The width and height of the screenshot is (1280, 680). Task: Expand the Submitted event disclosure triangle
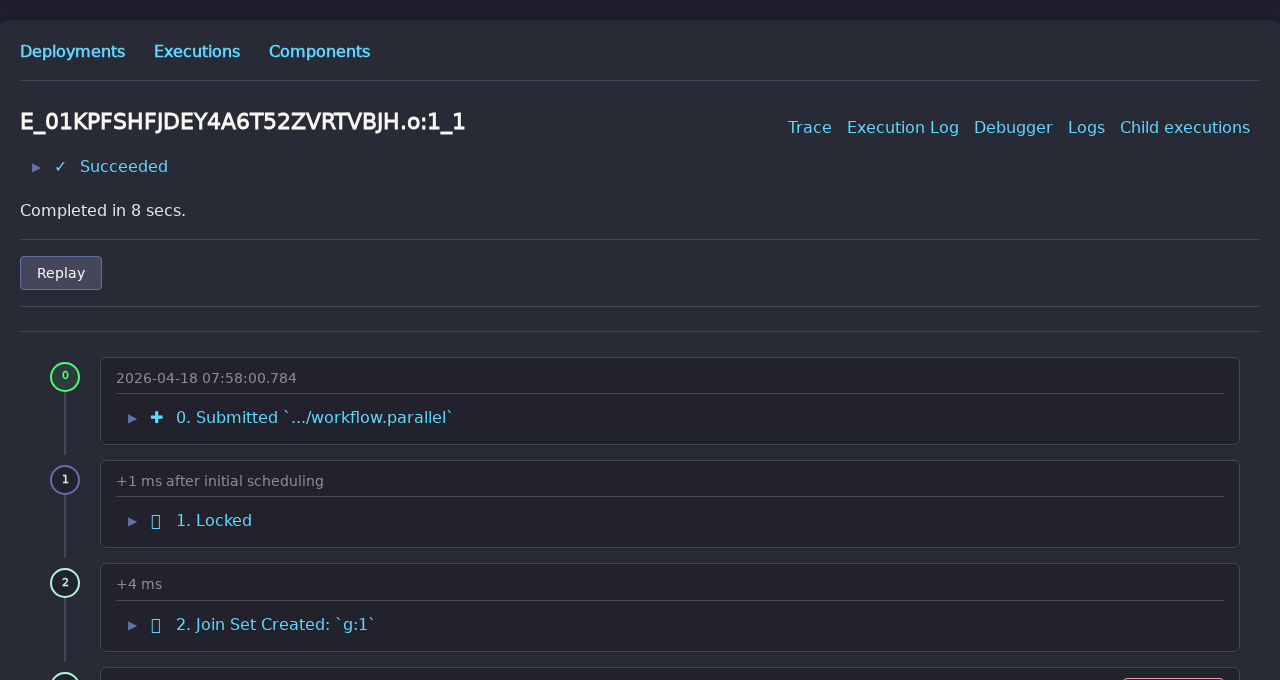pyautogui.click(x=133, y=418)
